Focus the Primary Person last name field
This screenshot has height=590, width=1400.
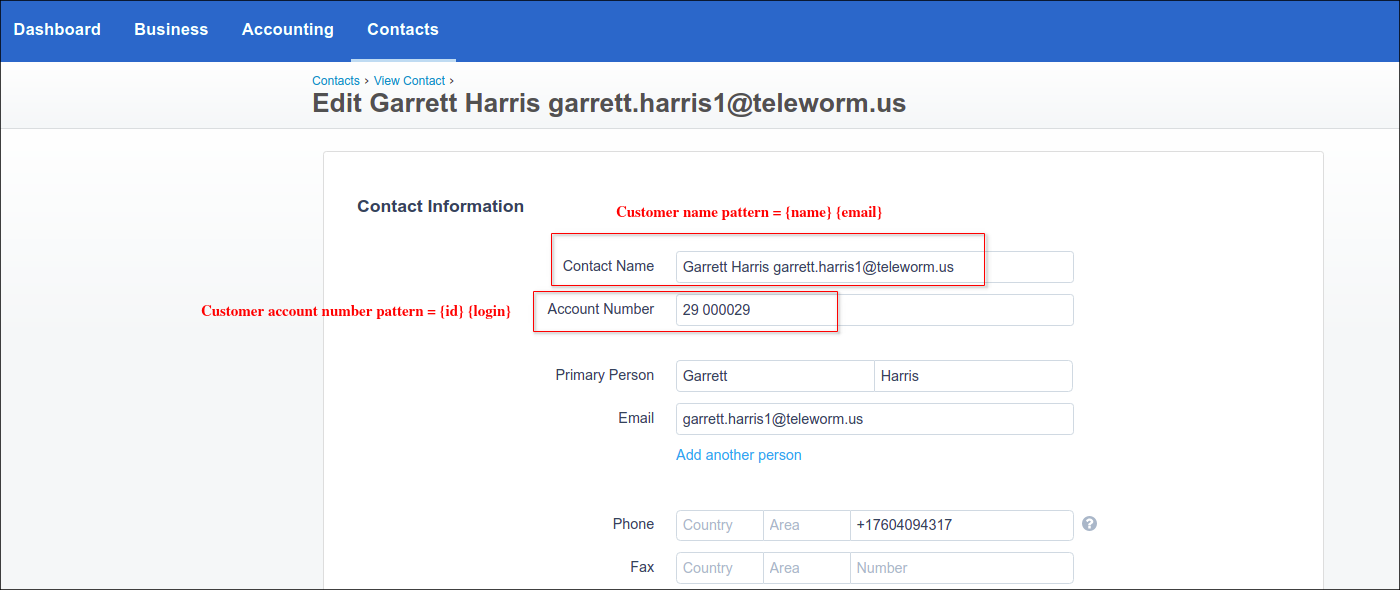(972, 376)
